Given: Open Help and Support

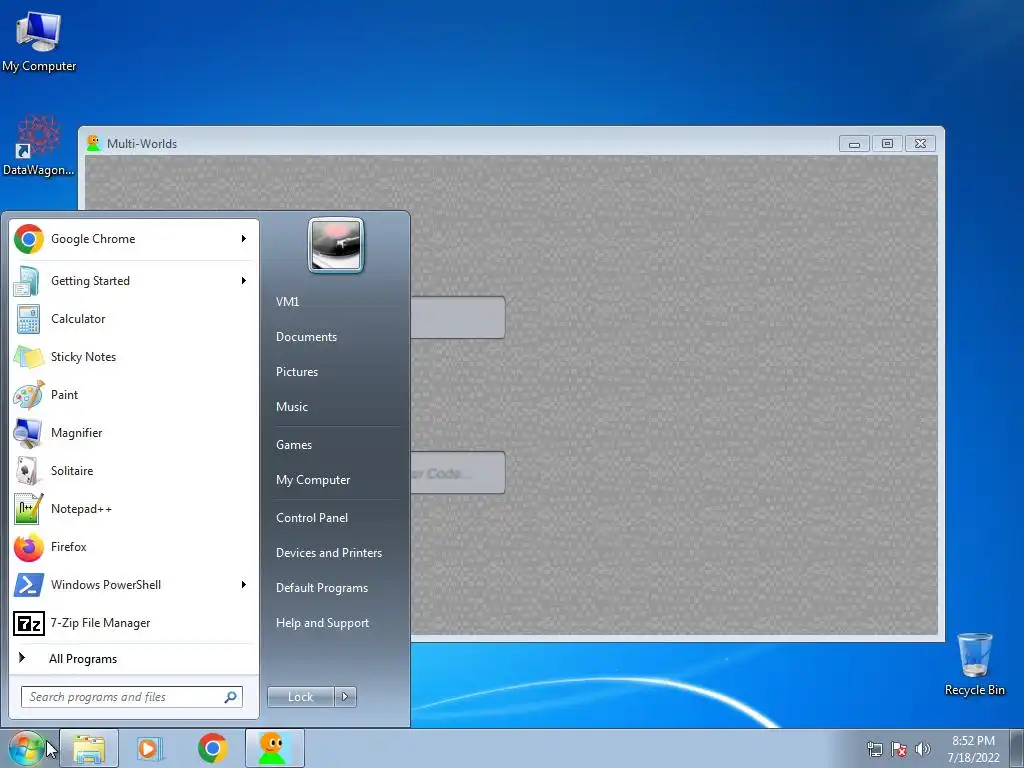Looking at the screenshot, I should tap(323, 623).
